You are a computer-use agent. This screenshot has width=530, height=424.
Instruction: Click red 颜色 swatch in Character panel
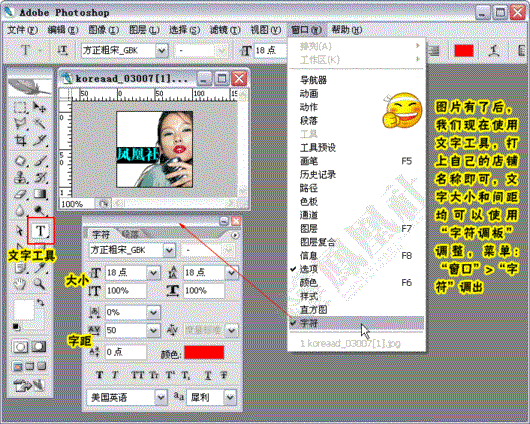click(x=204, y=353)
